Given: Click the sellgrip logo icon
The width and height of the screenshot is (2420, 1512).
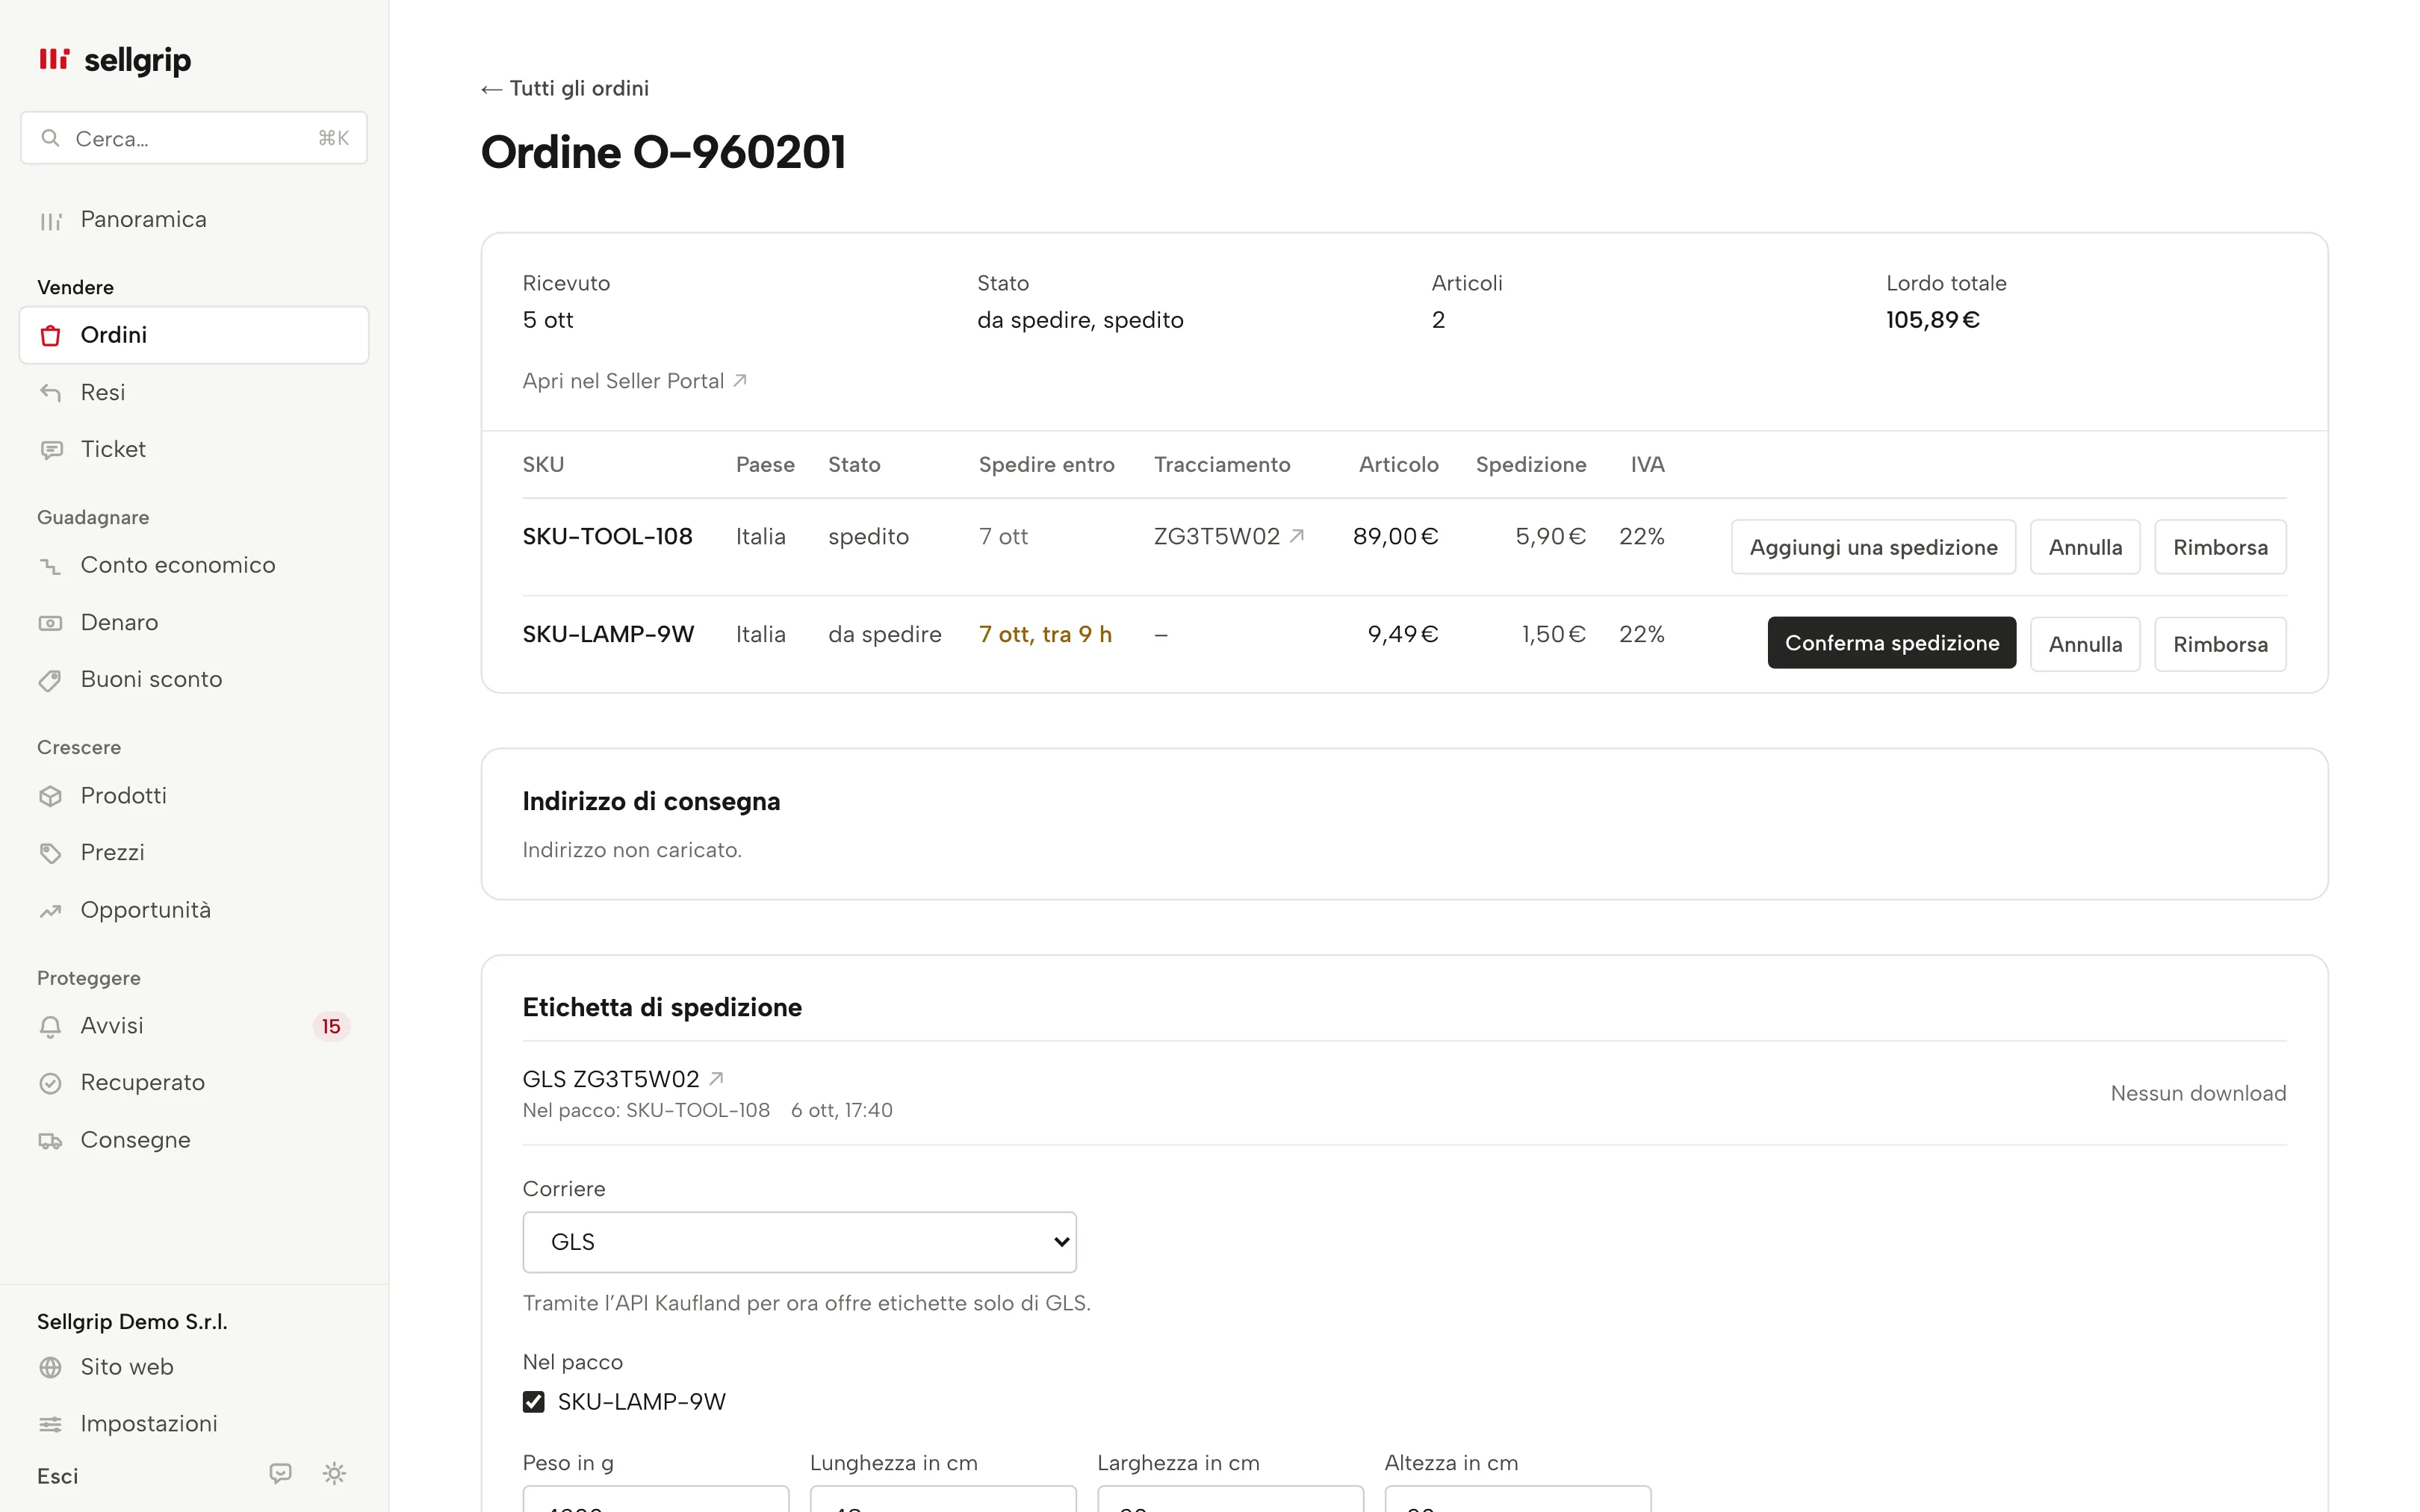Looking at the screenshot, I should 54,59.
